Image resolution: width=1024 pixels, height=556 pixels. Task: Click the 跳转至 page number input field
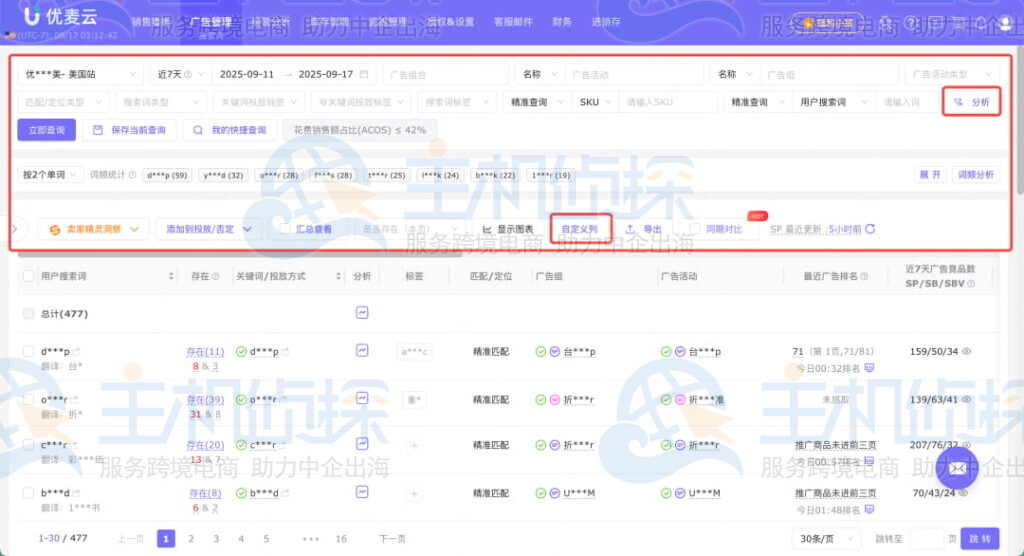[x=925, y=539]
